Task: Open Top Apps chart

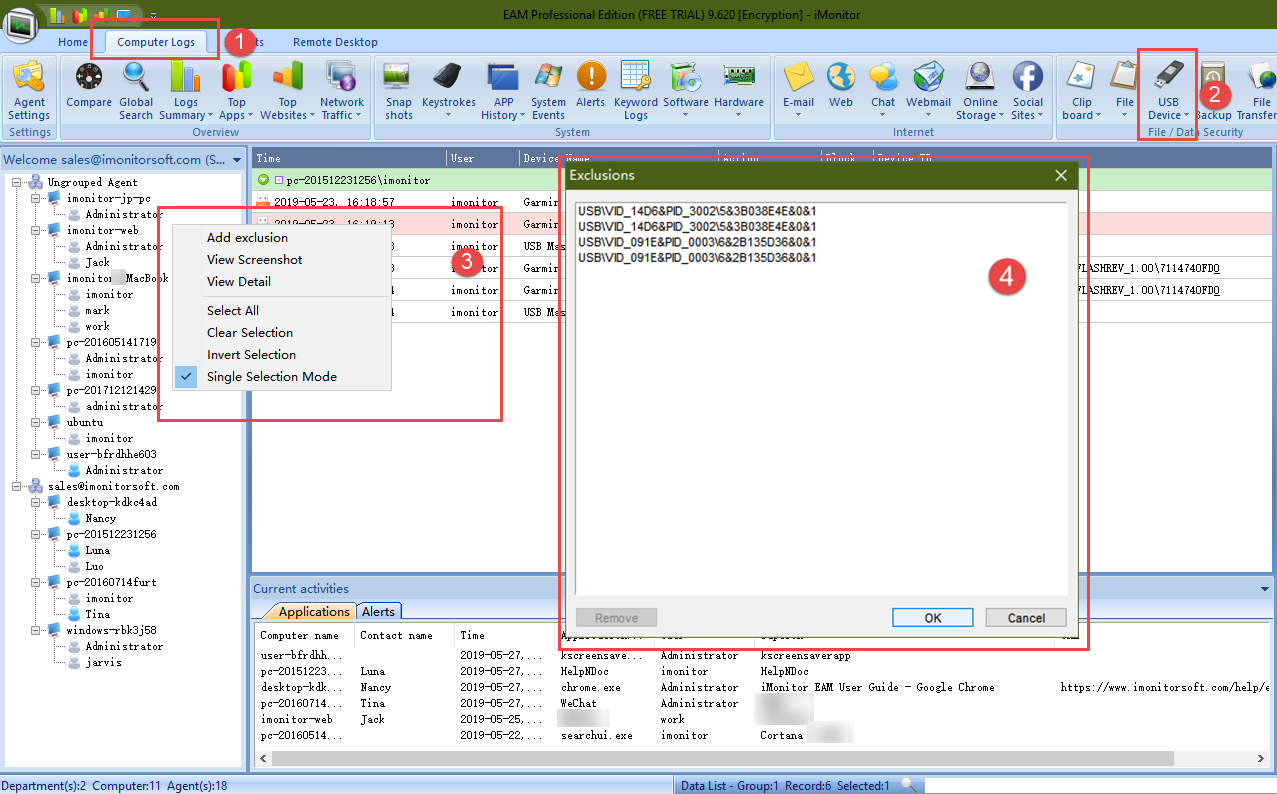Action: click(x=237, y=90)
